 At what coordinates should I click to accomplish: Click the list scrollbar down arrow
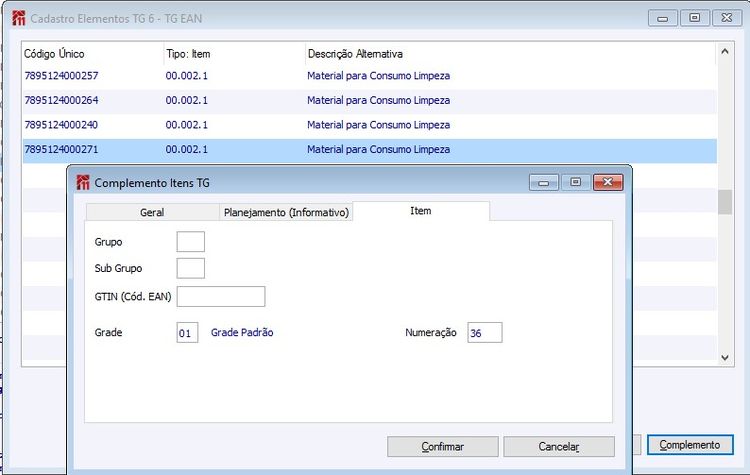725,357
